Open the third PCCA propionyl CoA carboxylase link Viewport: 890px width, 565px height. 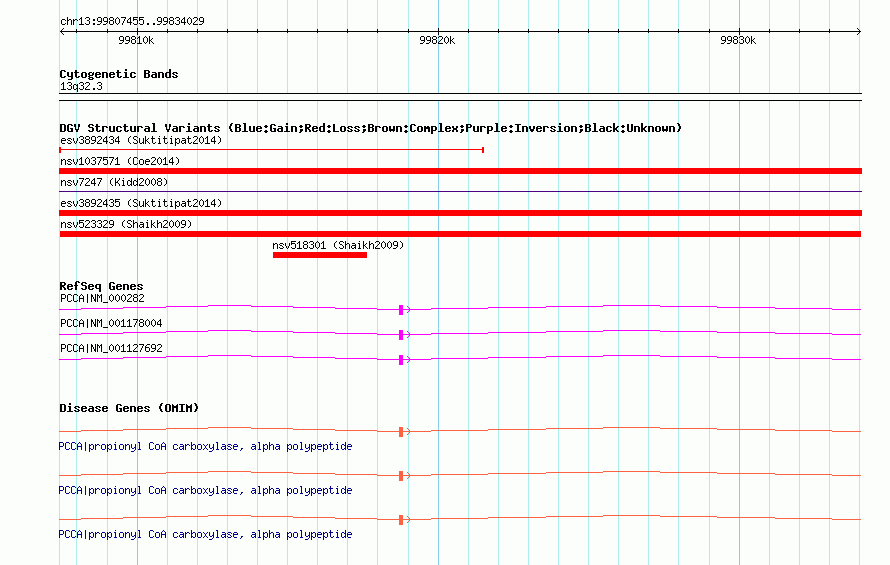click(x=205, y=534)
